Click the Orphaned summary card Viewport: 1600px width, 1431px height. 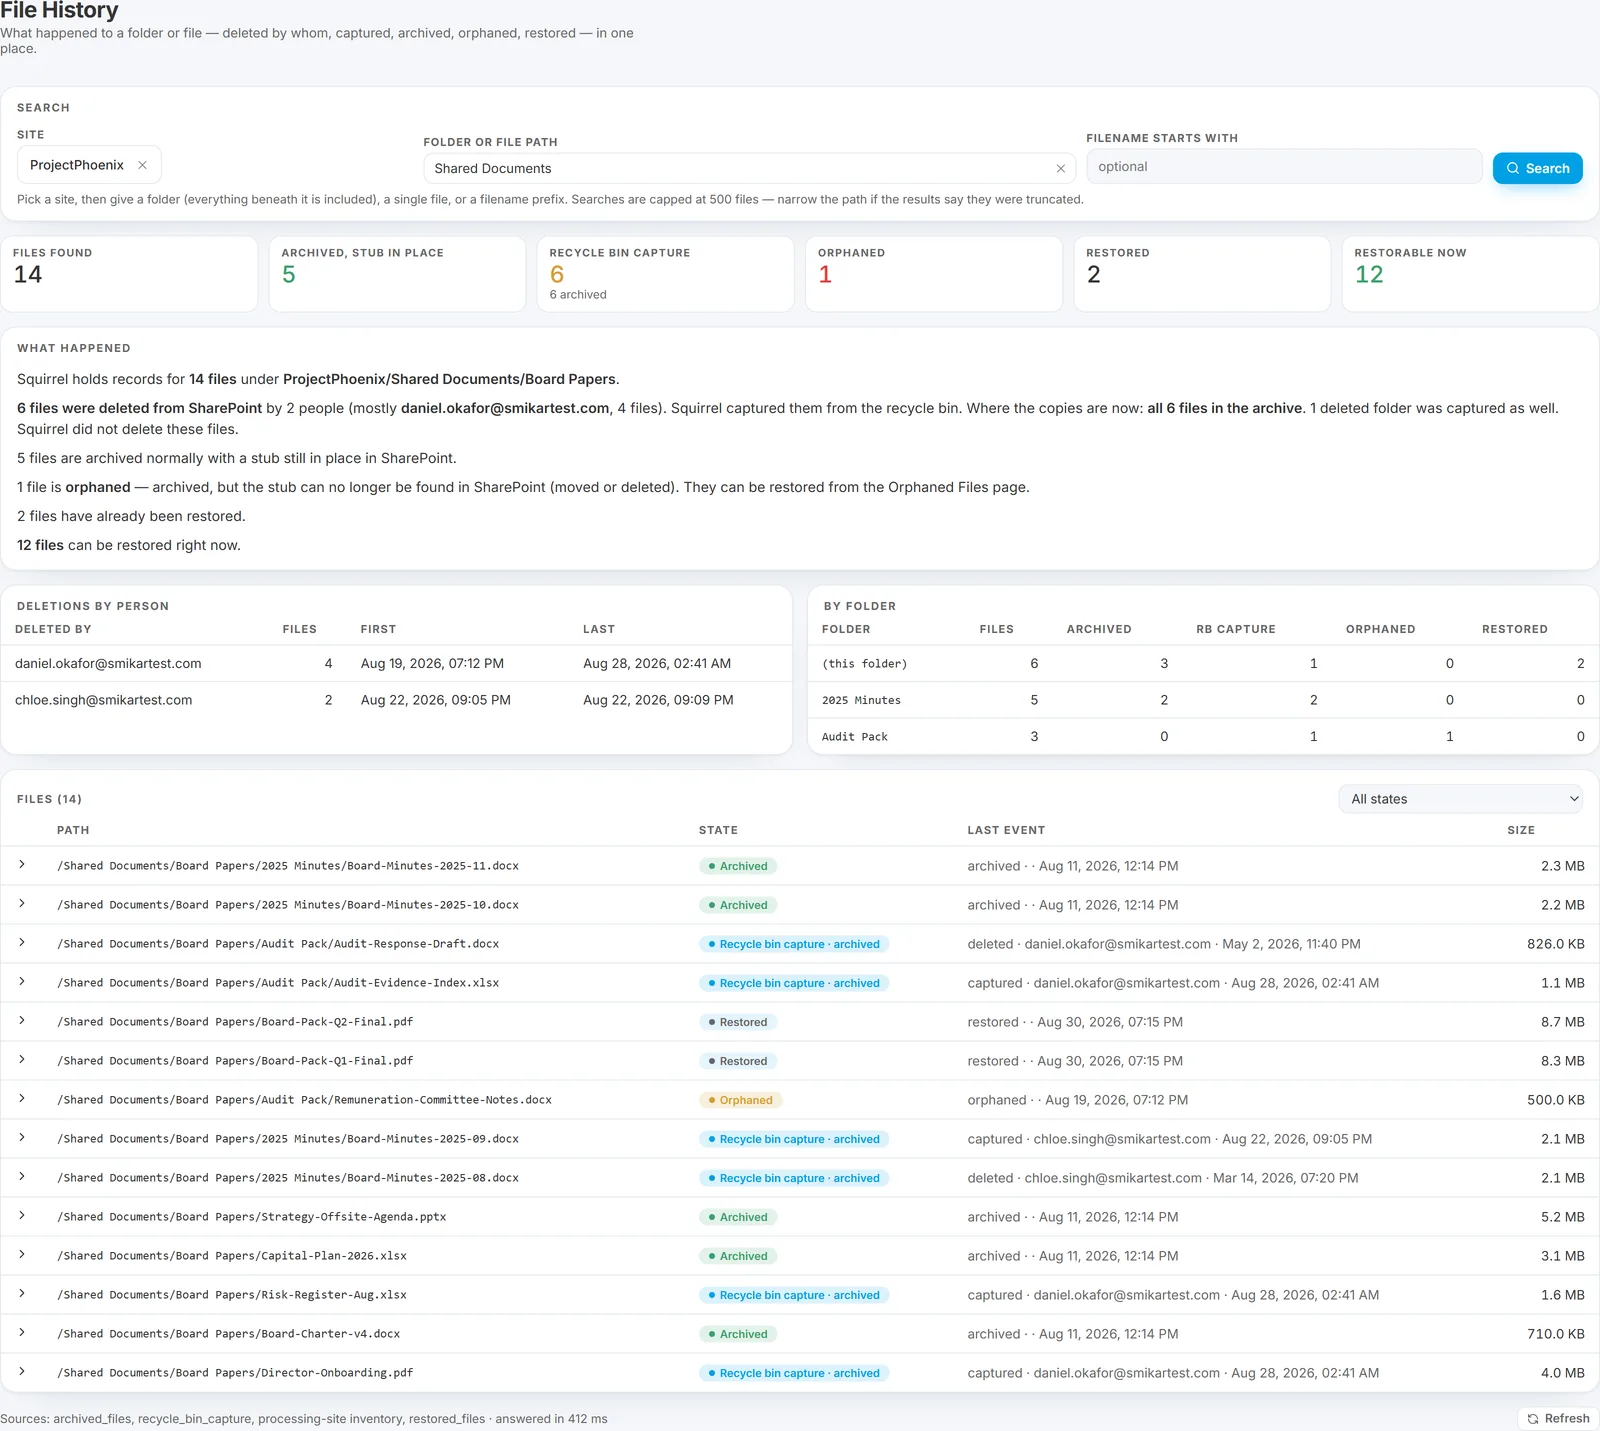[933, 274]
